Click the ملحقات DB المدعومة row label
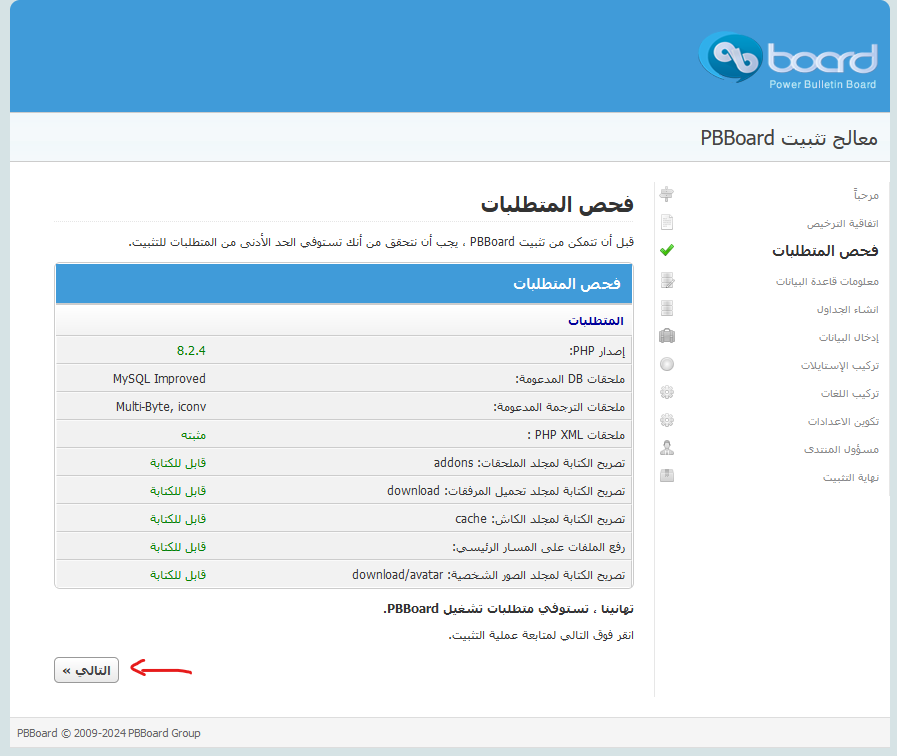 (570, 379)
